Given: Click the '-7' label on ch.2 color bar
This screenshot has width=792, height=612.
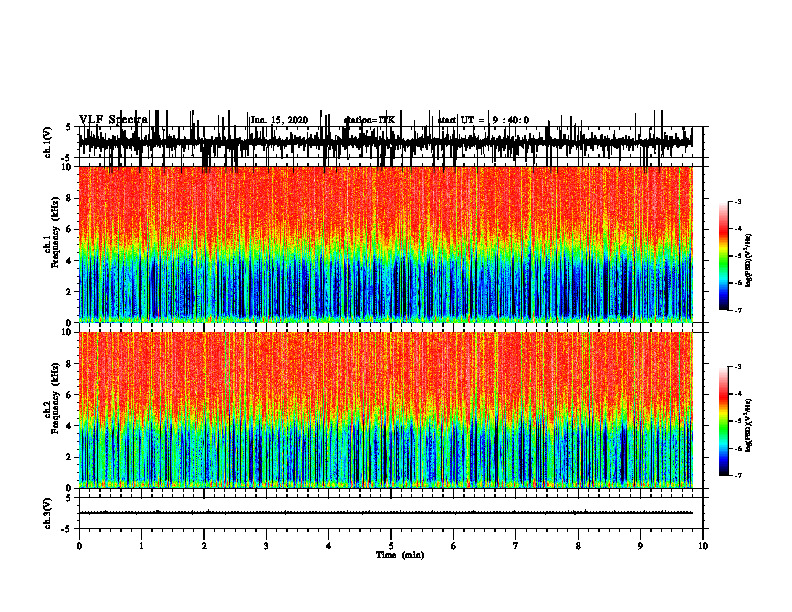Looking at the screenshot, I should pos(738,476).
